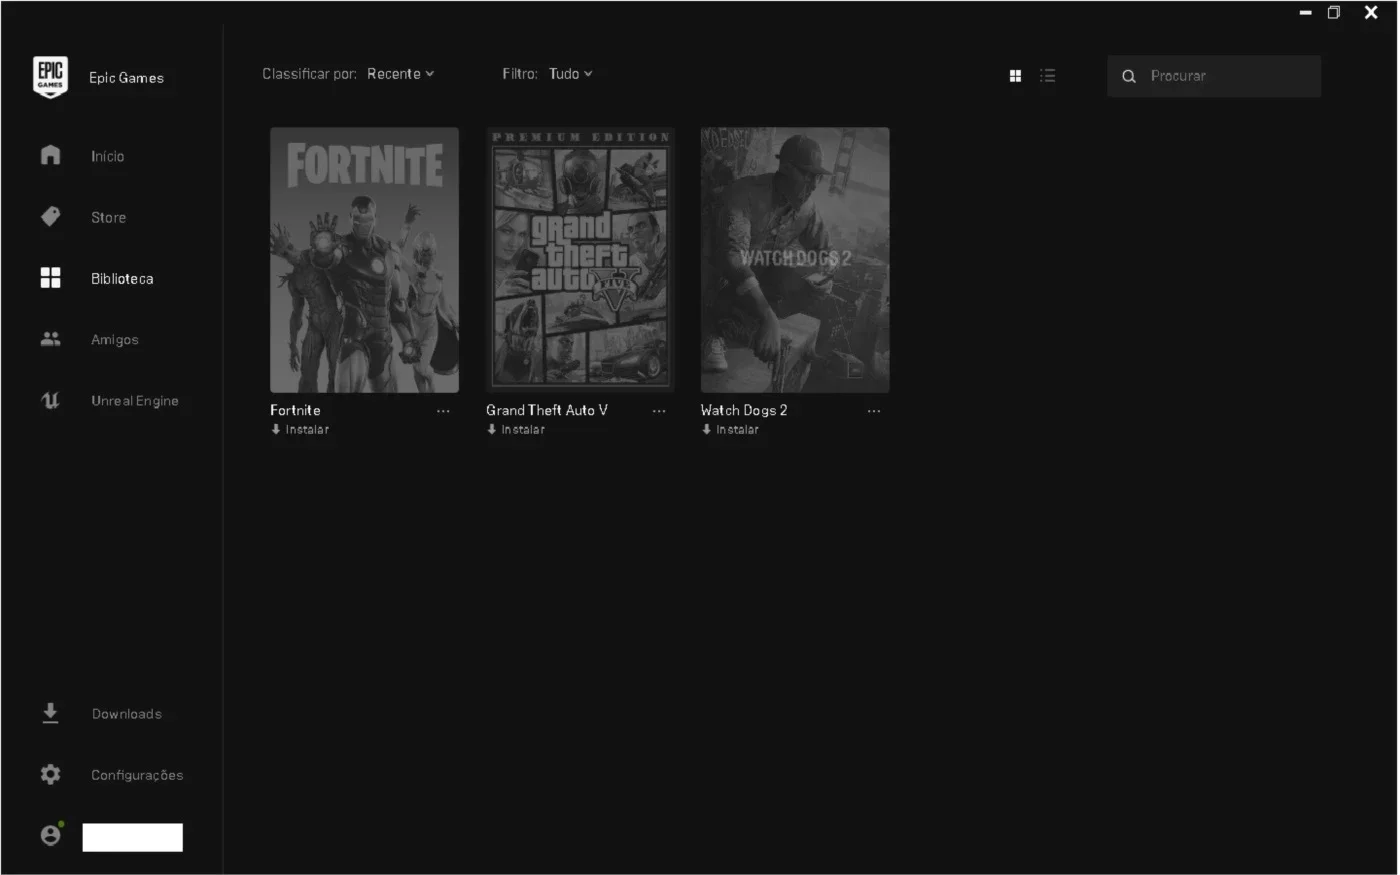This screenshot has height=875, width=1400.
Task: Open the Store section
Action: 109,217
